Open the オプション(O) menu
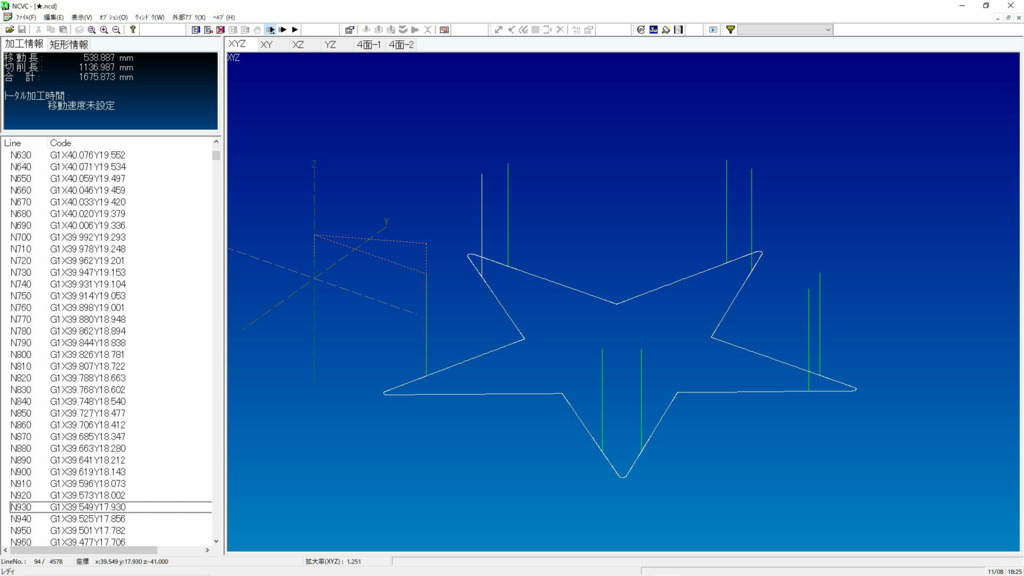1024x576 pixels. click(113, 17)
